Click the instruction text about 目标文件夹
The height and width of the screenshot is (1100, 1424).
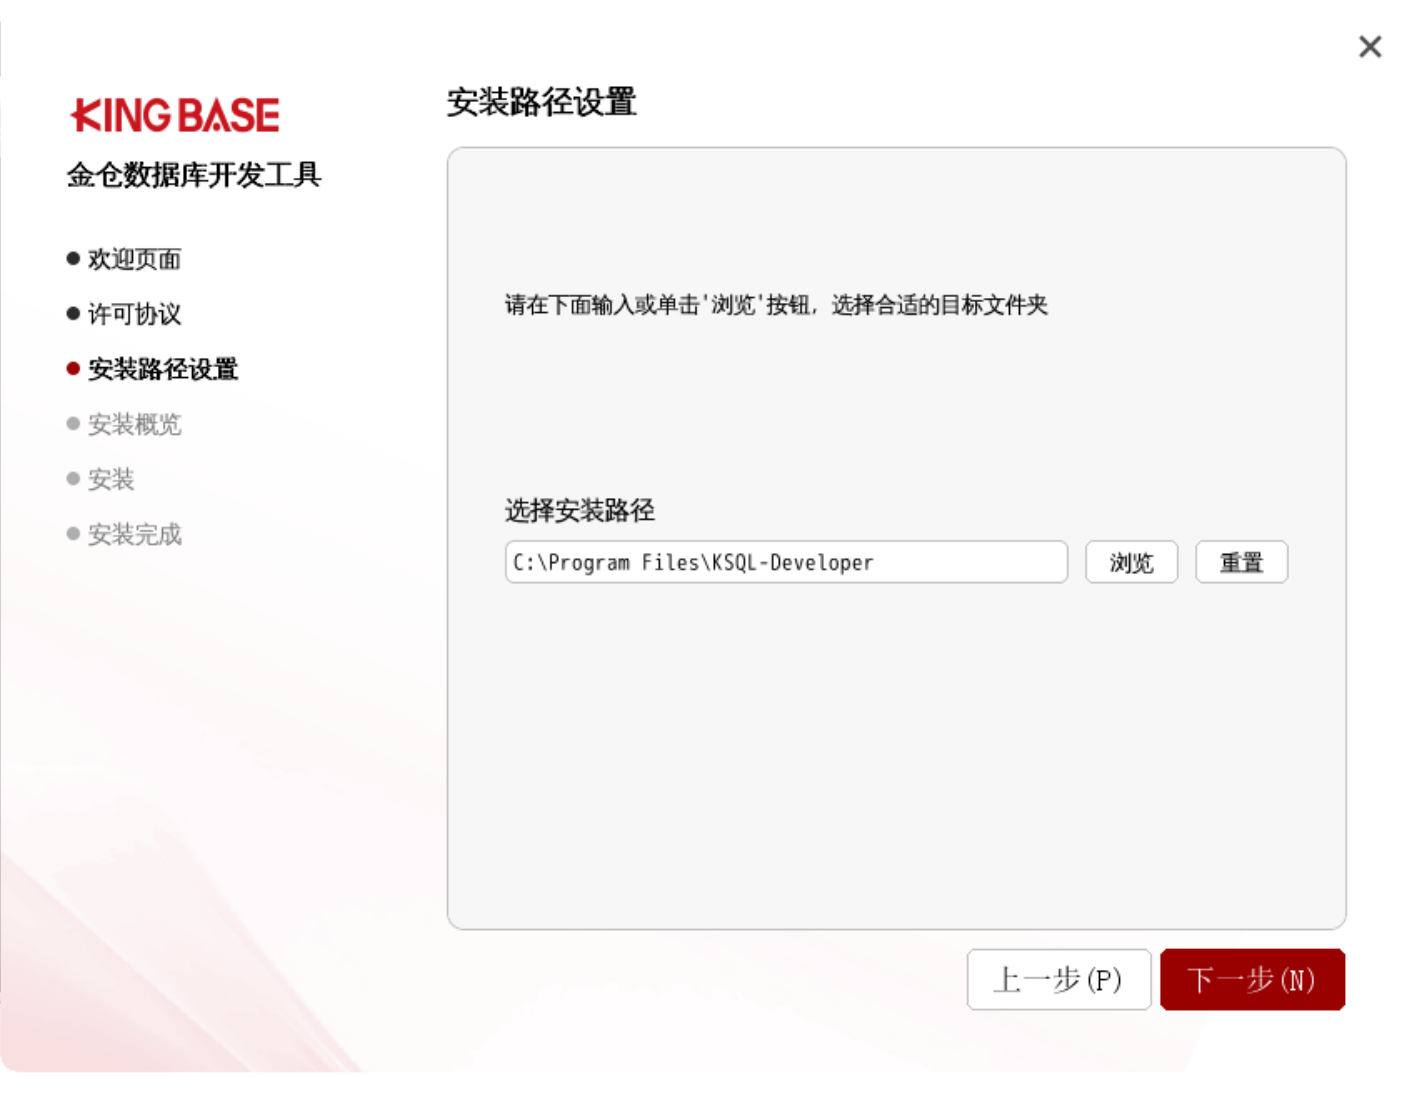[x=775, y=305]
